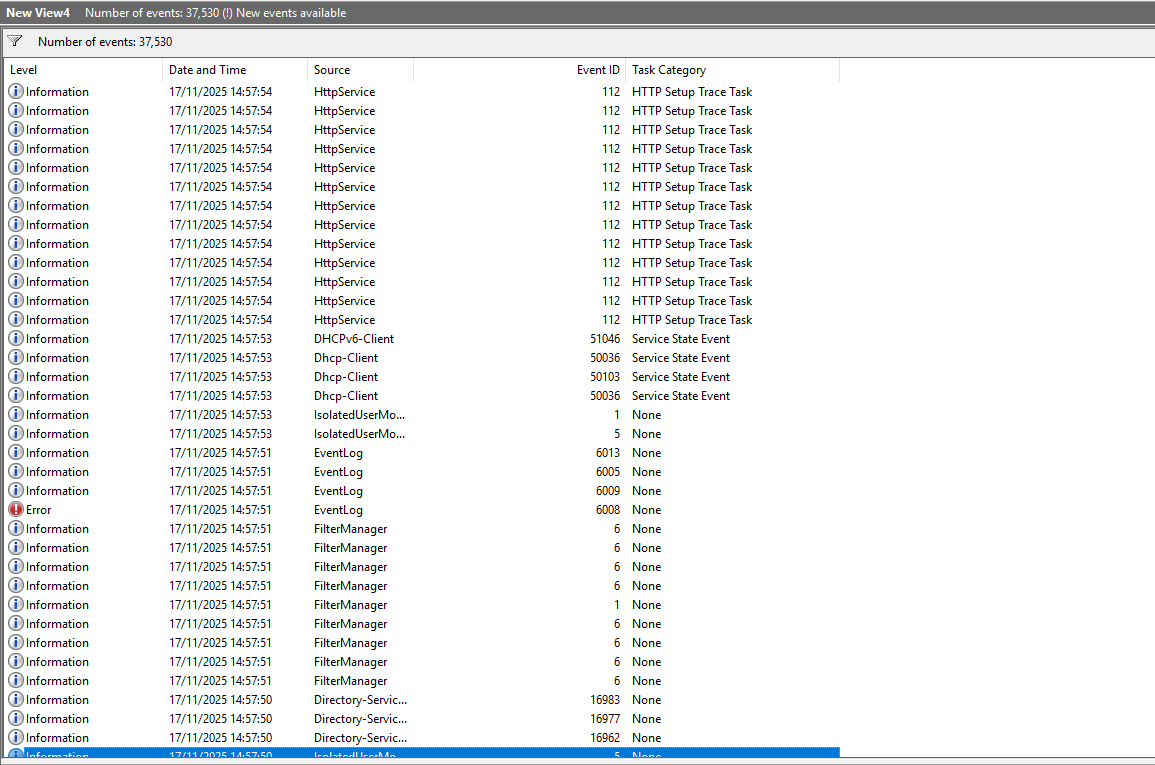Image resolution: width=1155 pixels, height=765 pixels.
Task: Click the Information icon in the Directory-Servic 16962 row
Action: click(x=15, y=738)
